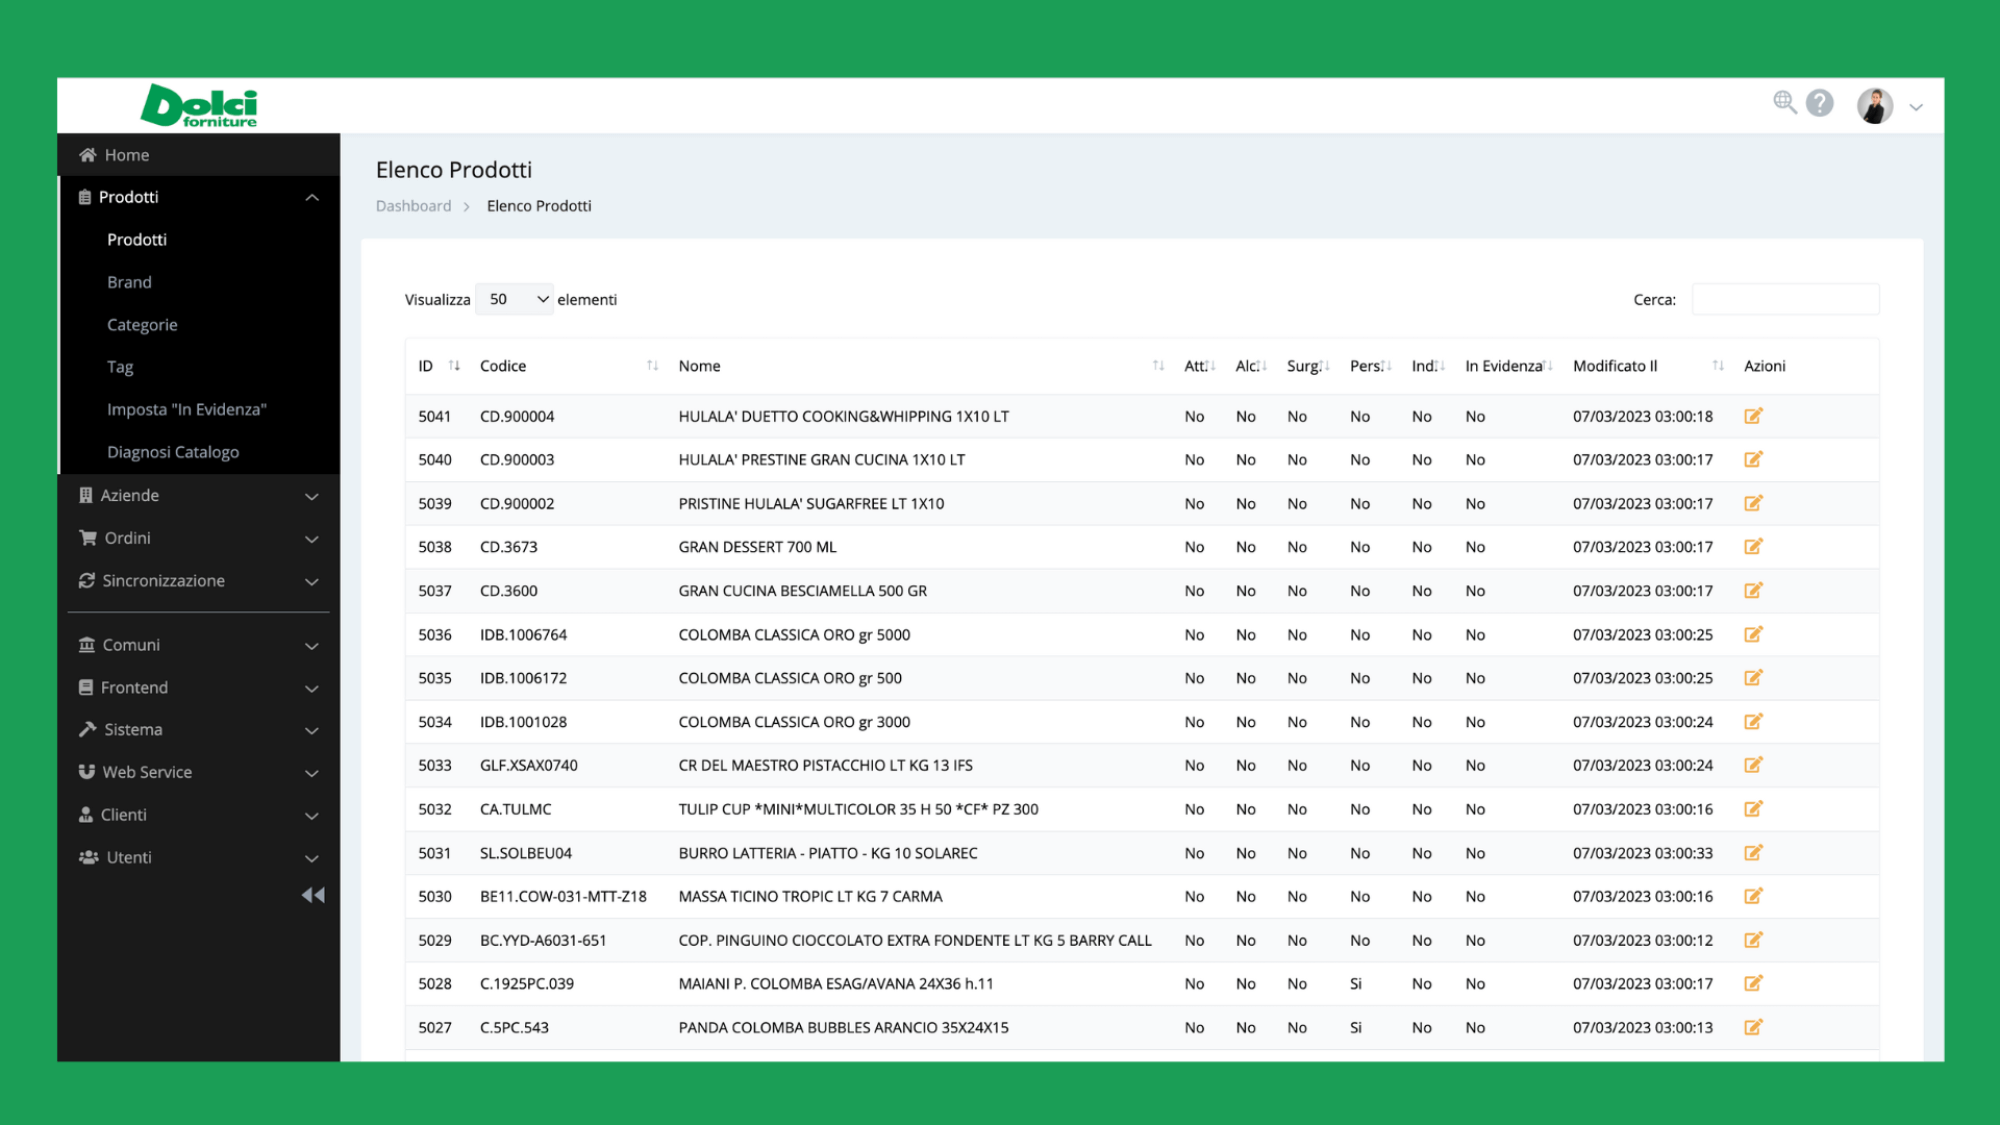
Task: Click the Sistema wrench icon
Action: 88,730
